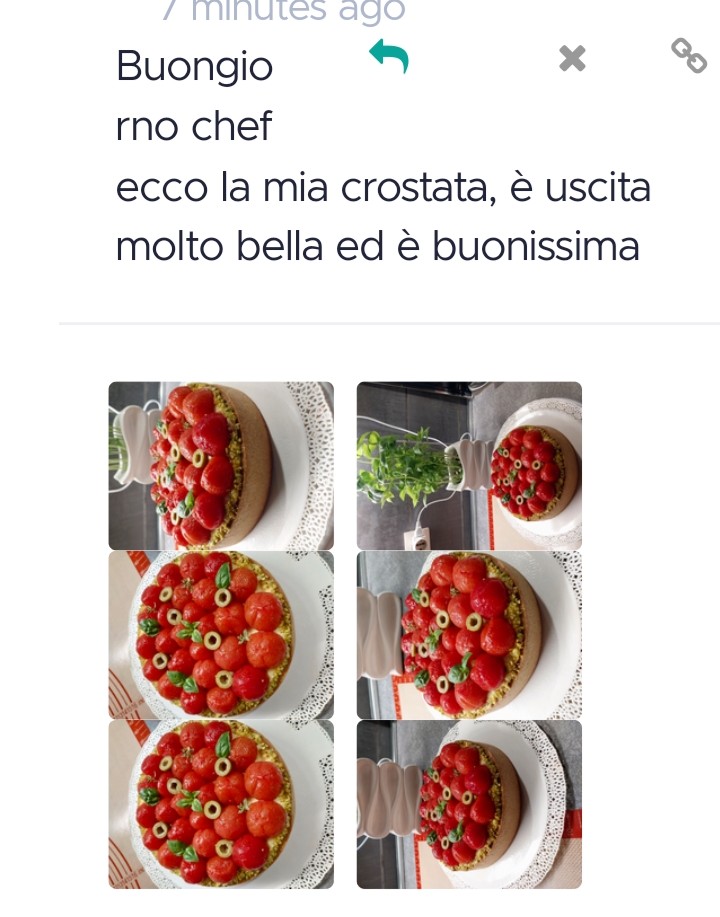Delete the comment with the X icon
Image resolution: width=720 pixels, height=917 pixels.
coord(572,58)
